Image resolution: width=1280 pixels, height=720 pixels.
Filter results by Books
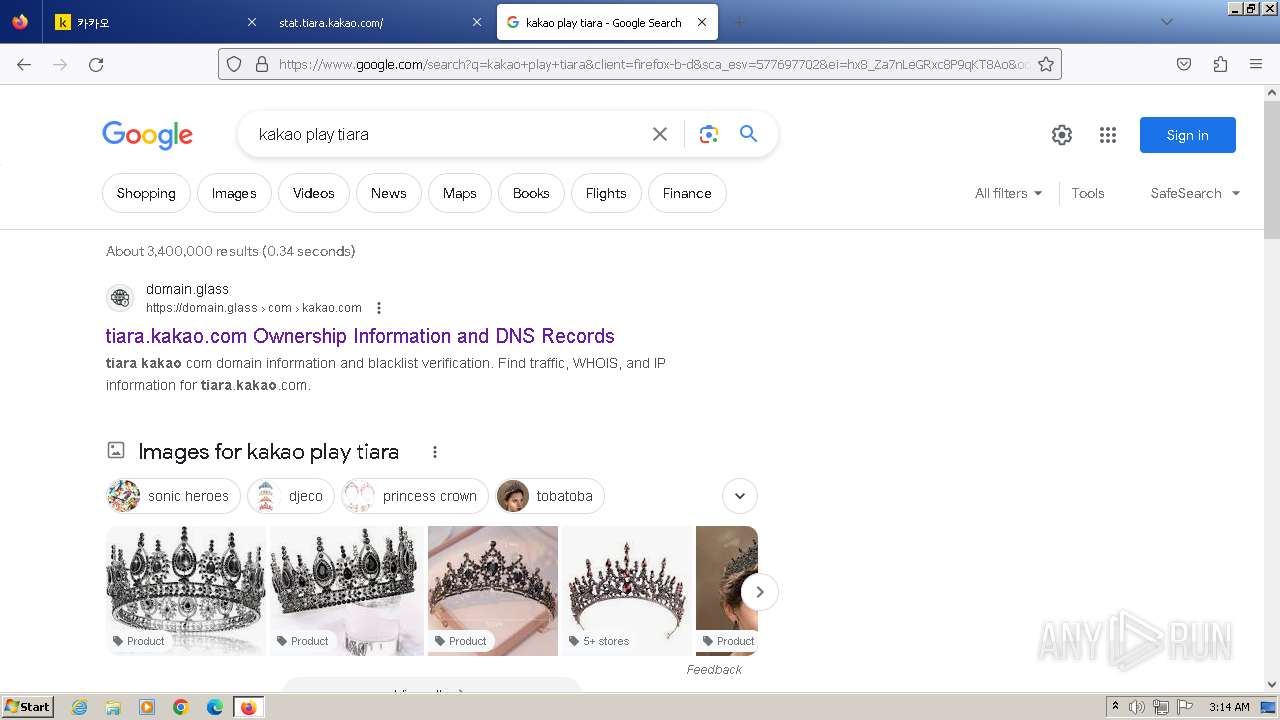click(x=531, y=193)
